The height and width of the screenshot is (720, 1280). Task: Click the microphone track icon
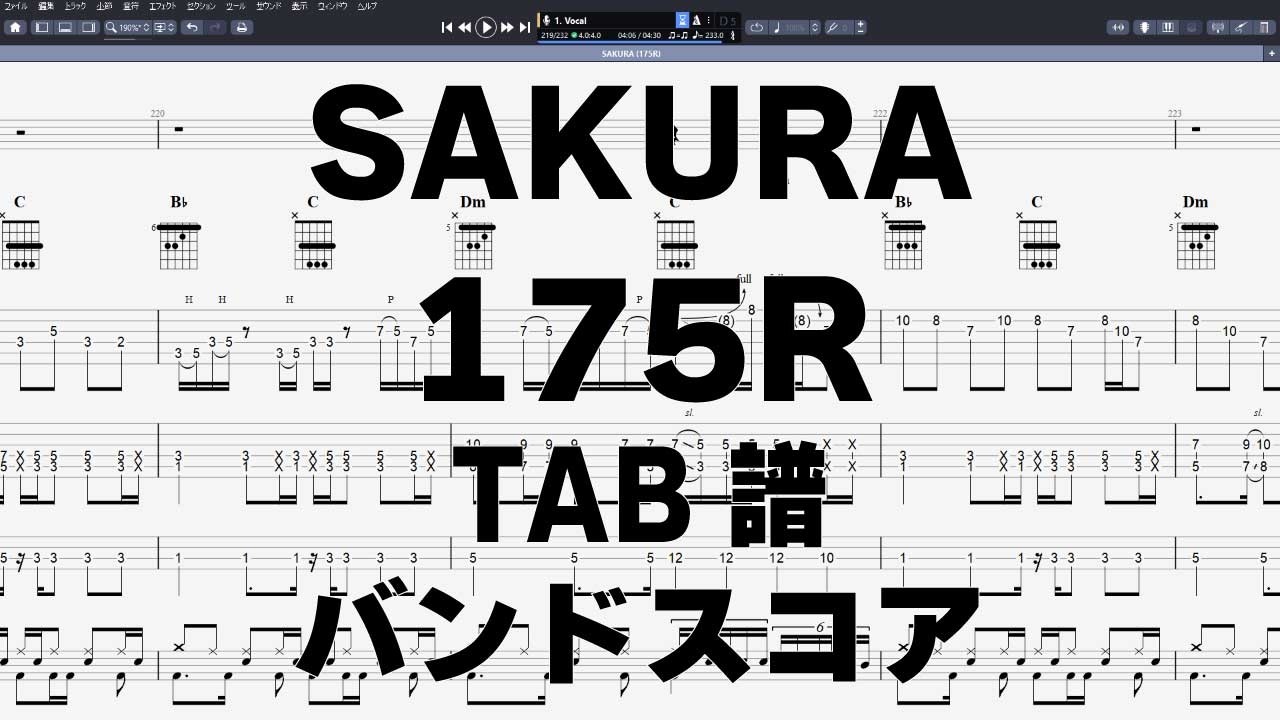click(546, 20)
